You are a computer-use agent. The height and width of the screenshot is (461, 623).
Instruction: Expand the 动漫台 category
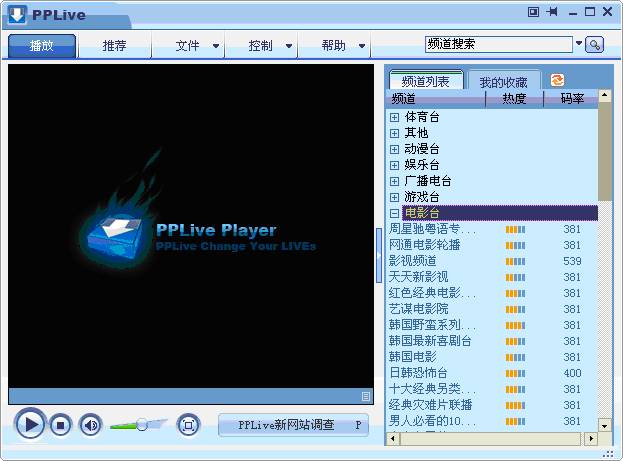pyautogui.click(x=394, y=149)
